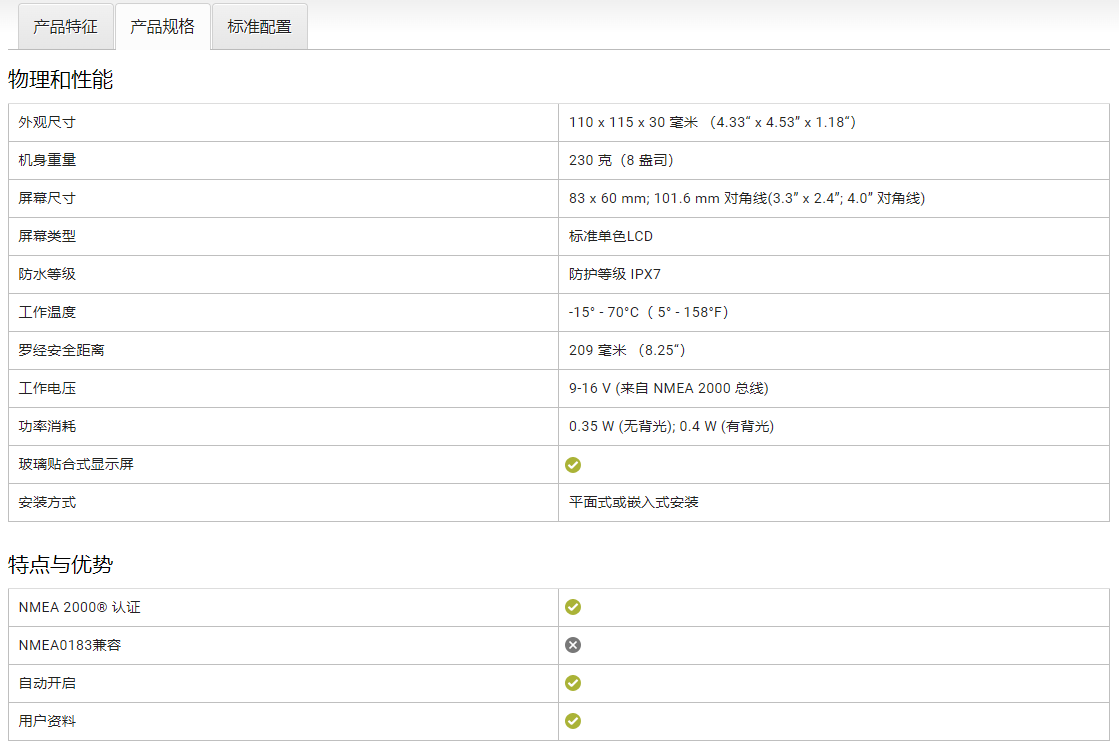Click the 物理和性能 section heading
This screenshot has height=746, width=1119.
click(x=61, y=80)
